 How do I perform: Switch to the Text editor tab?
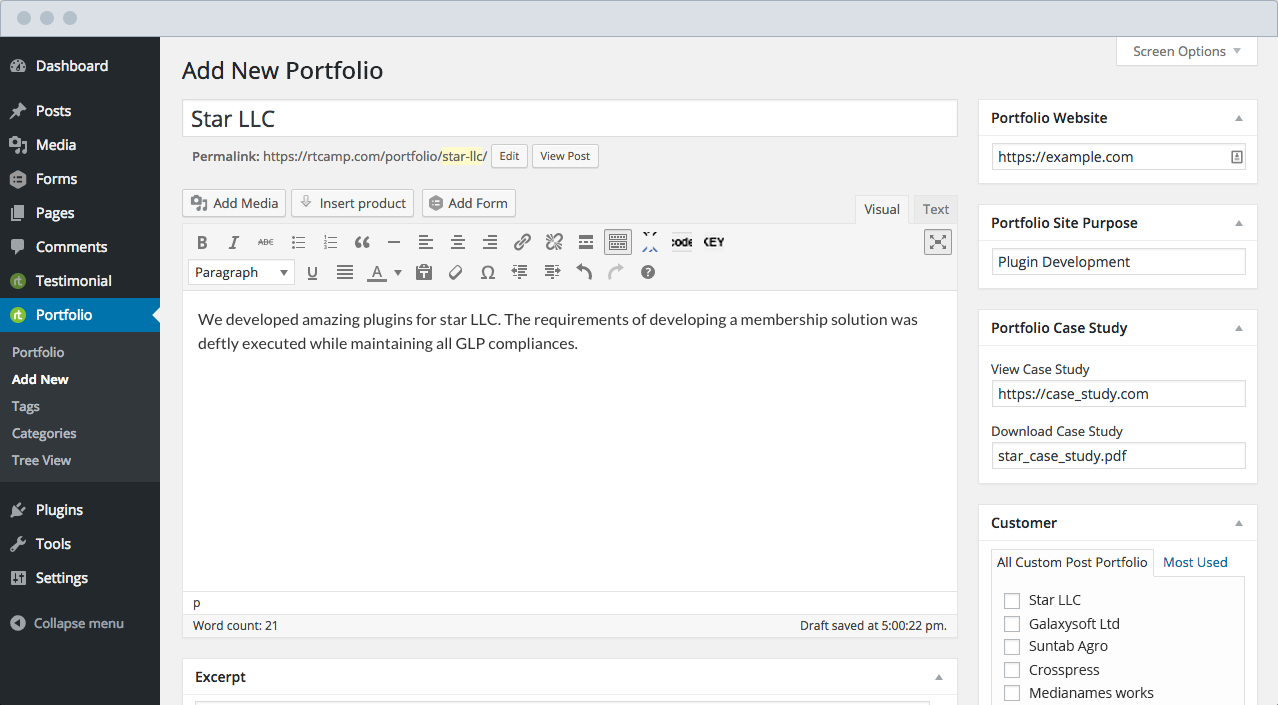(x=935, y=209)
